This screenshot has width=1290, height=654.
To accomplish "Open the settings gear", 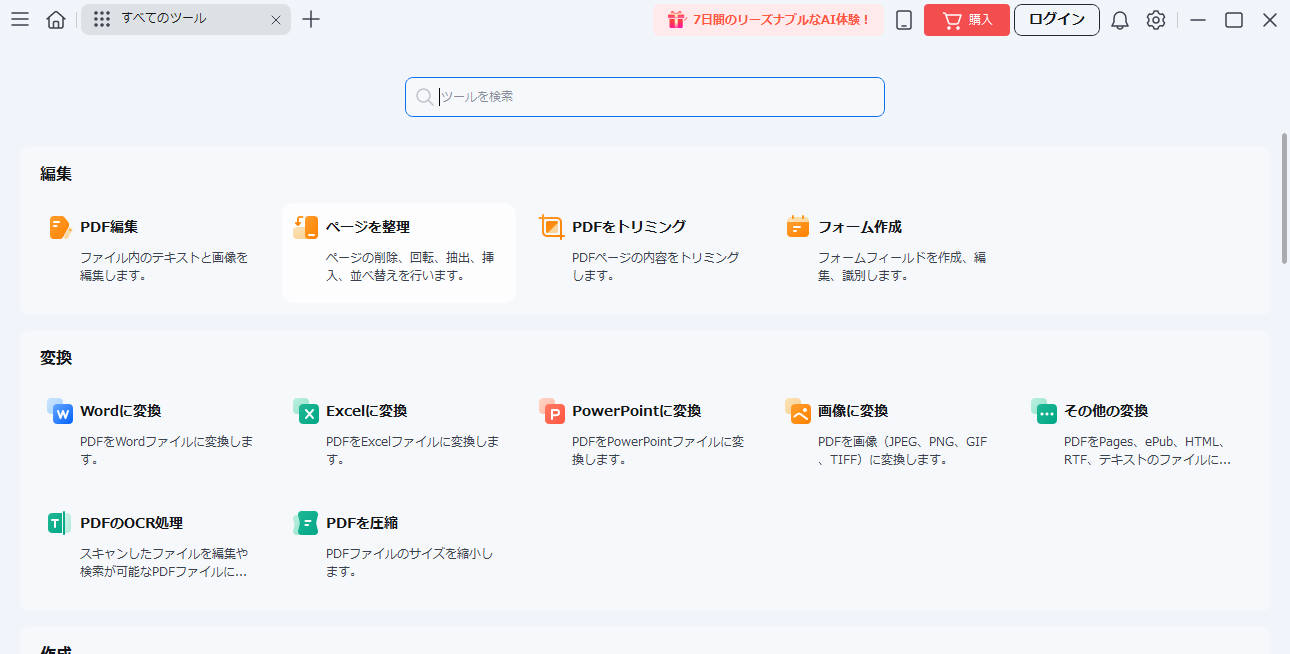I will tap(1156, 19).
